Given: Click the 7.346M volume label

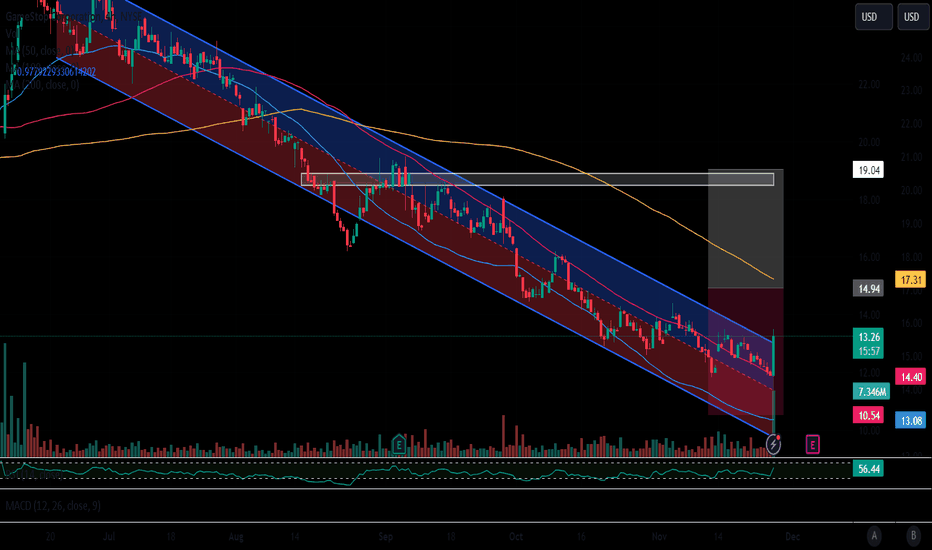Looking at the screenshot, I should tap(871, 391).
